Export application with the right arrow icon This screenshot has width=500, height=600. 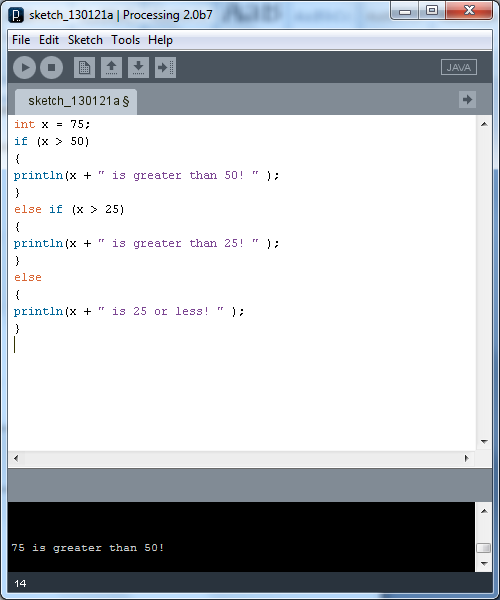point(165,68)
